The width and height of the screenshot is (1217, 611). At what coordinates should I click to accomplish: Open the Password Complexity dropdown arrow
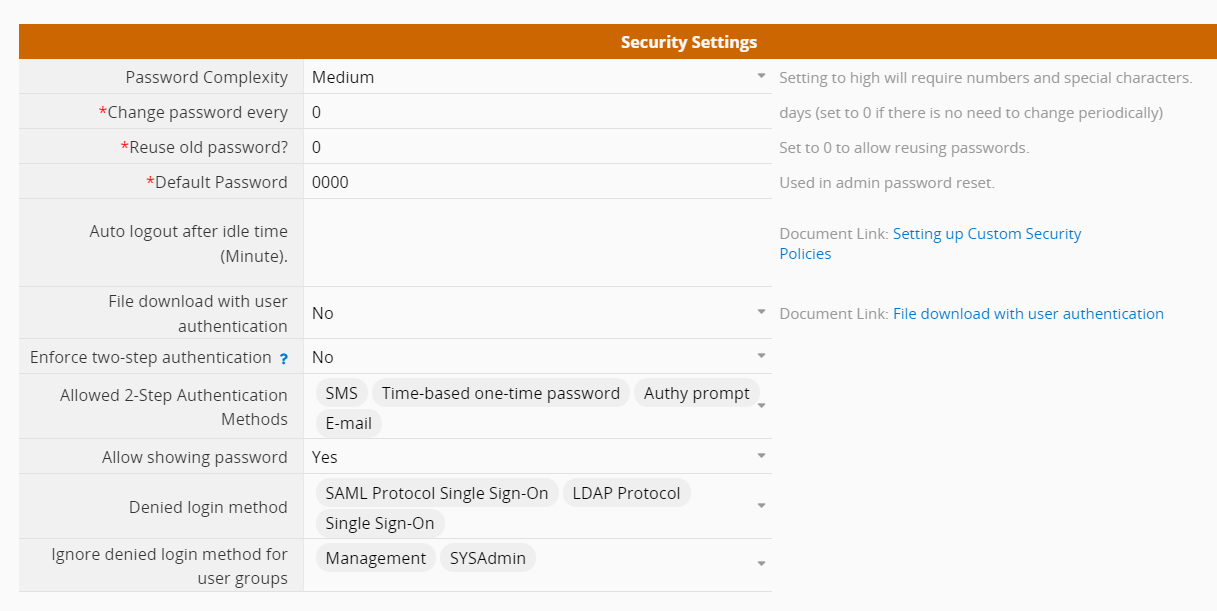point(761,76)
